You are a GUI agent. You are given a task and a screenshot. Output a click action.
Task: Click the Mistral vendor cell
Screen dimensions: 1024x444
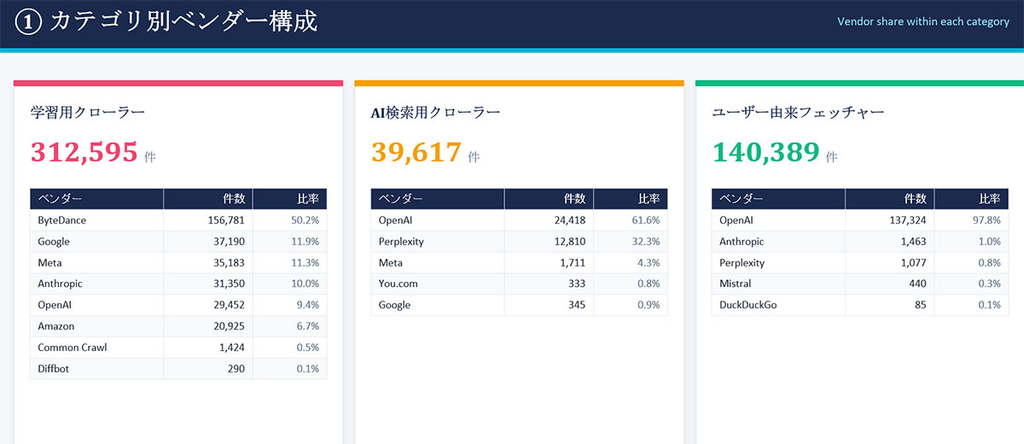click(778, 284)
